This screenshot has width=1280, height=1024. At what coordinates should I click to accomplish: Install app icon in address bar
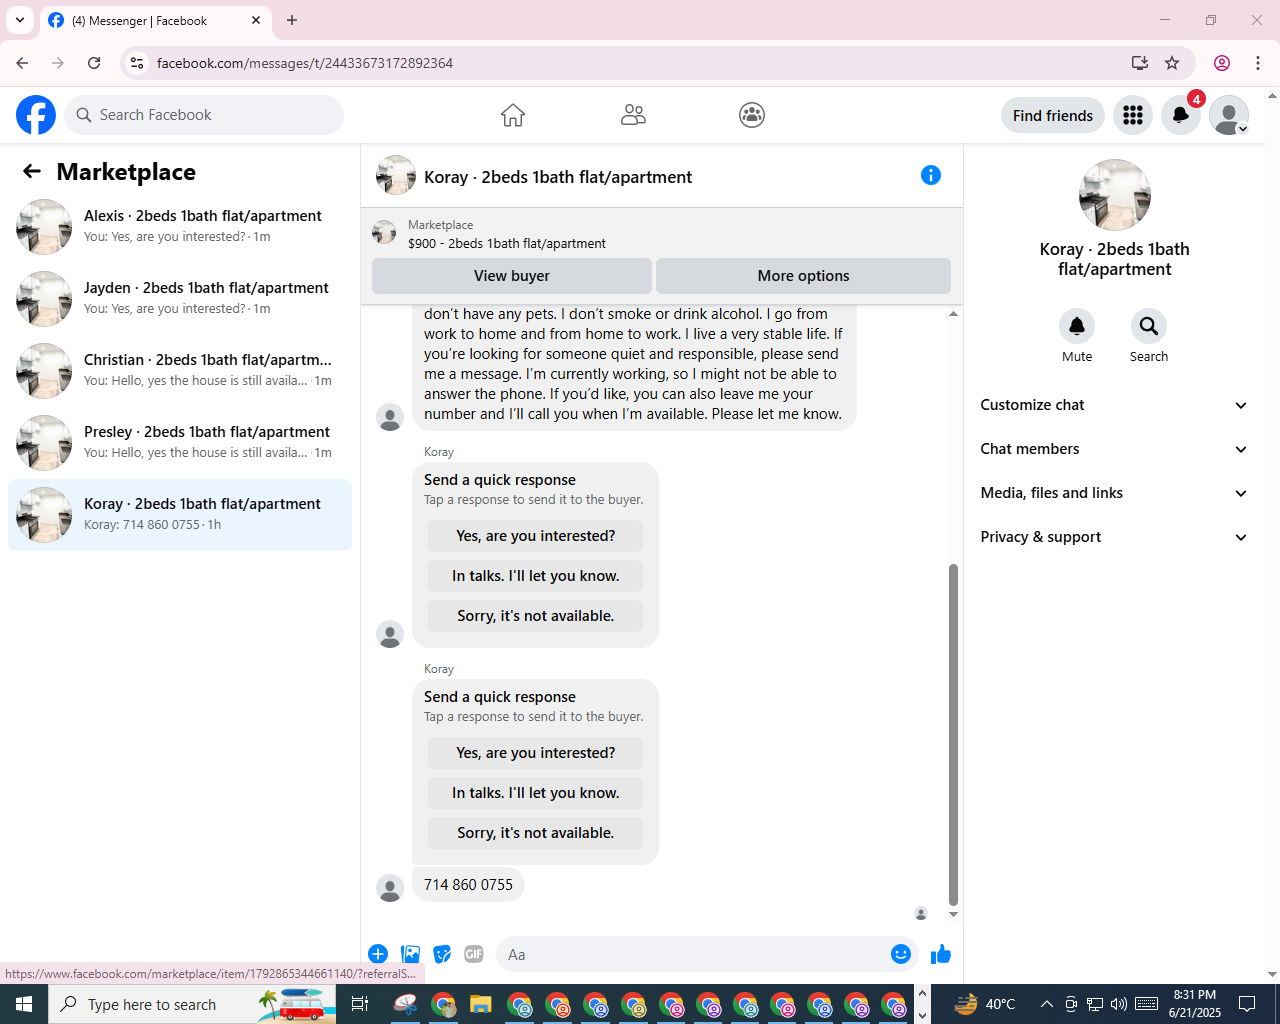pos(1140,63)
